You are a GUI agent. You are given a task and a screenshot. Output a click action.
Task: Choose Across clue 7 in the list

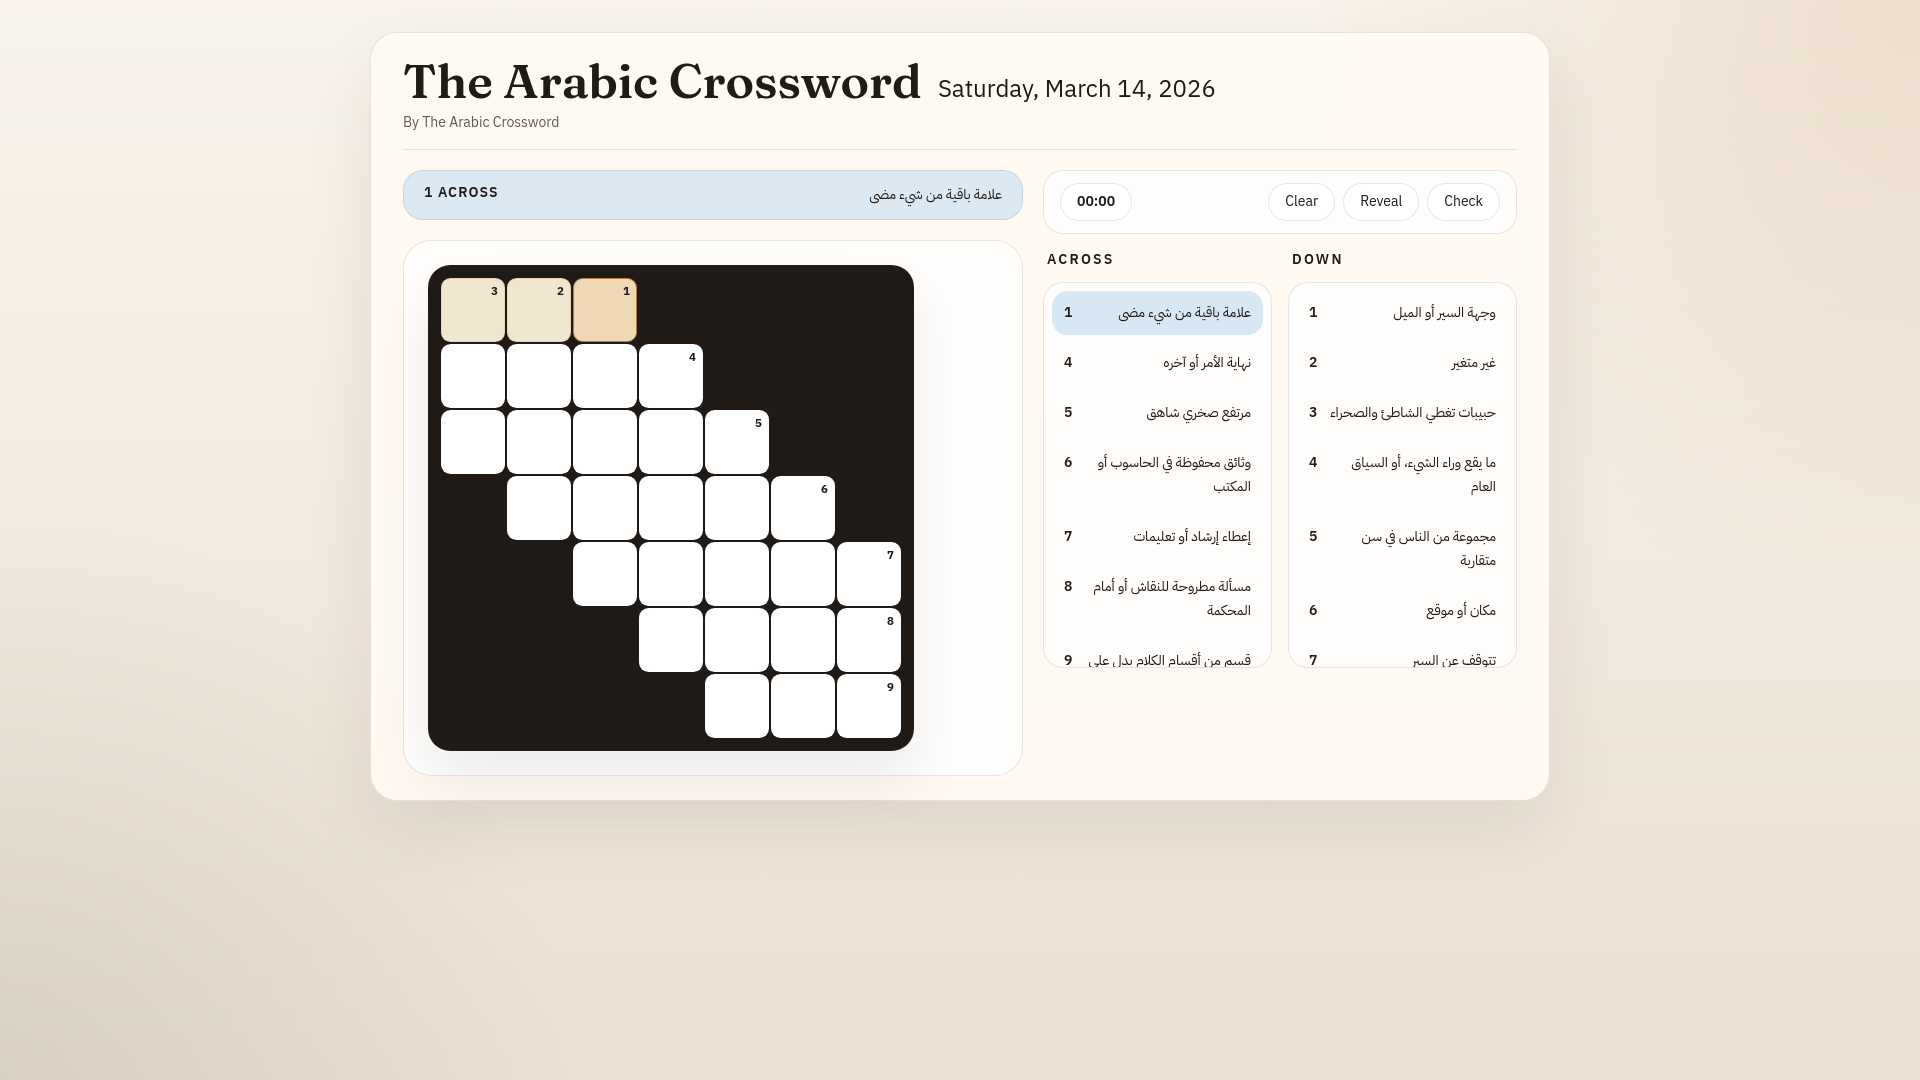[1157, 537]
